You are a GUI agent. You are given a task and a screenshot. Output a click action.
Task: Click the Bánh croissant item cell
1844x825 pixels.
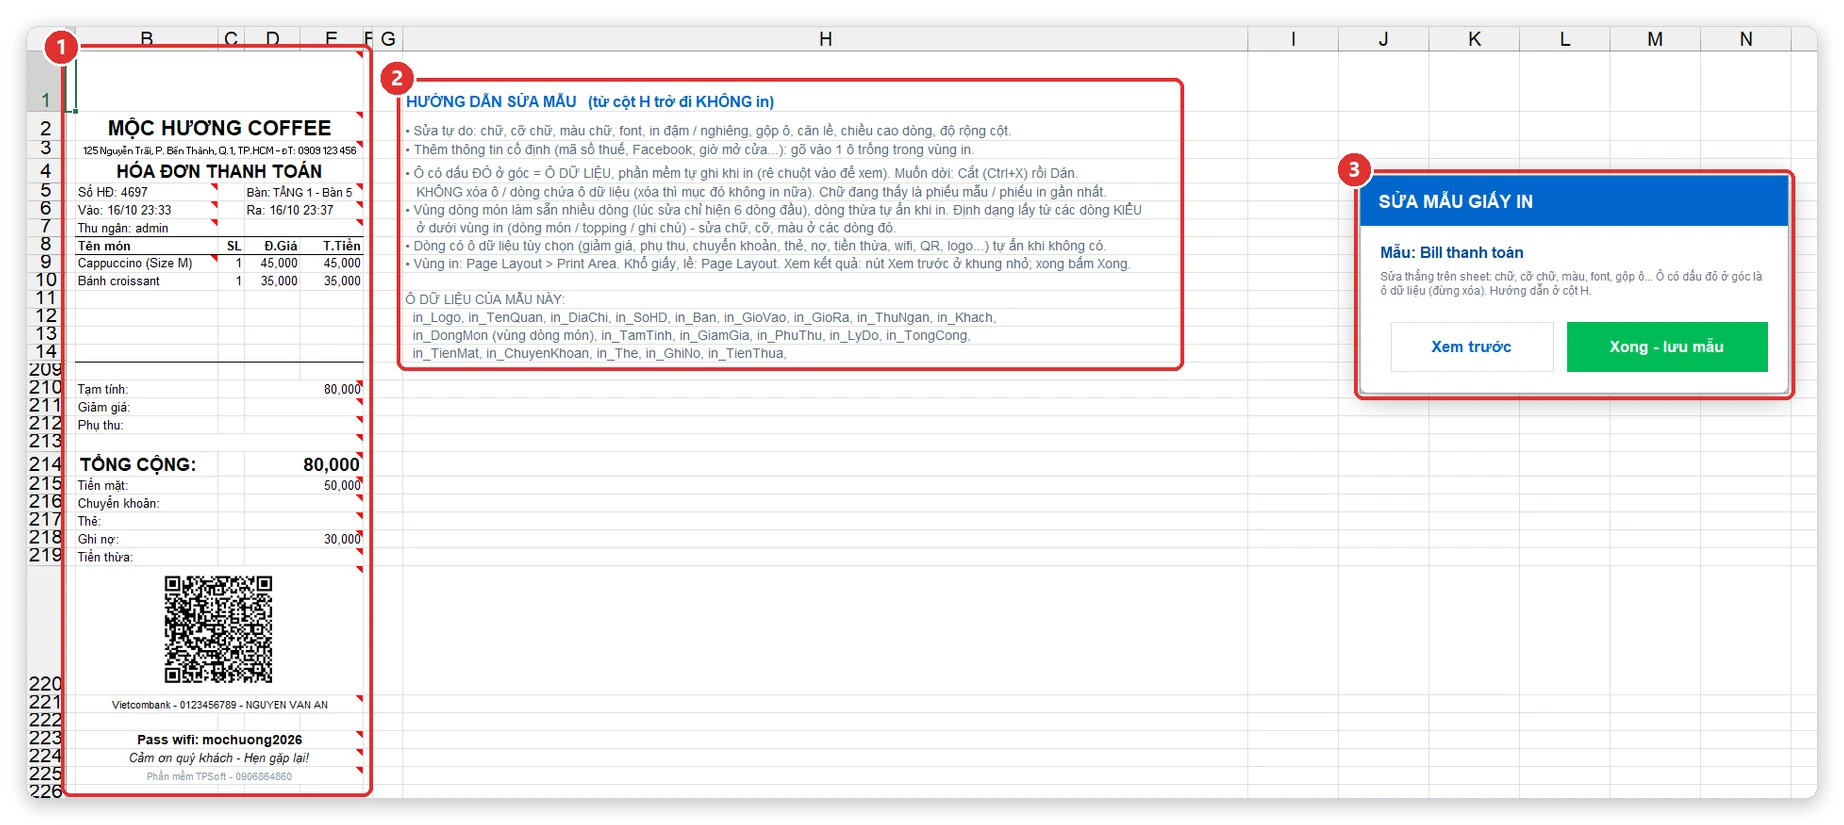point(147,281)
